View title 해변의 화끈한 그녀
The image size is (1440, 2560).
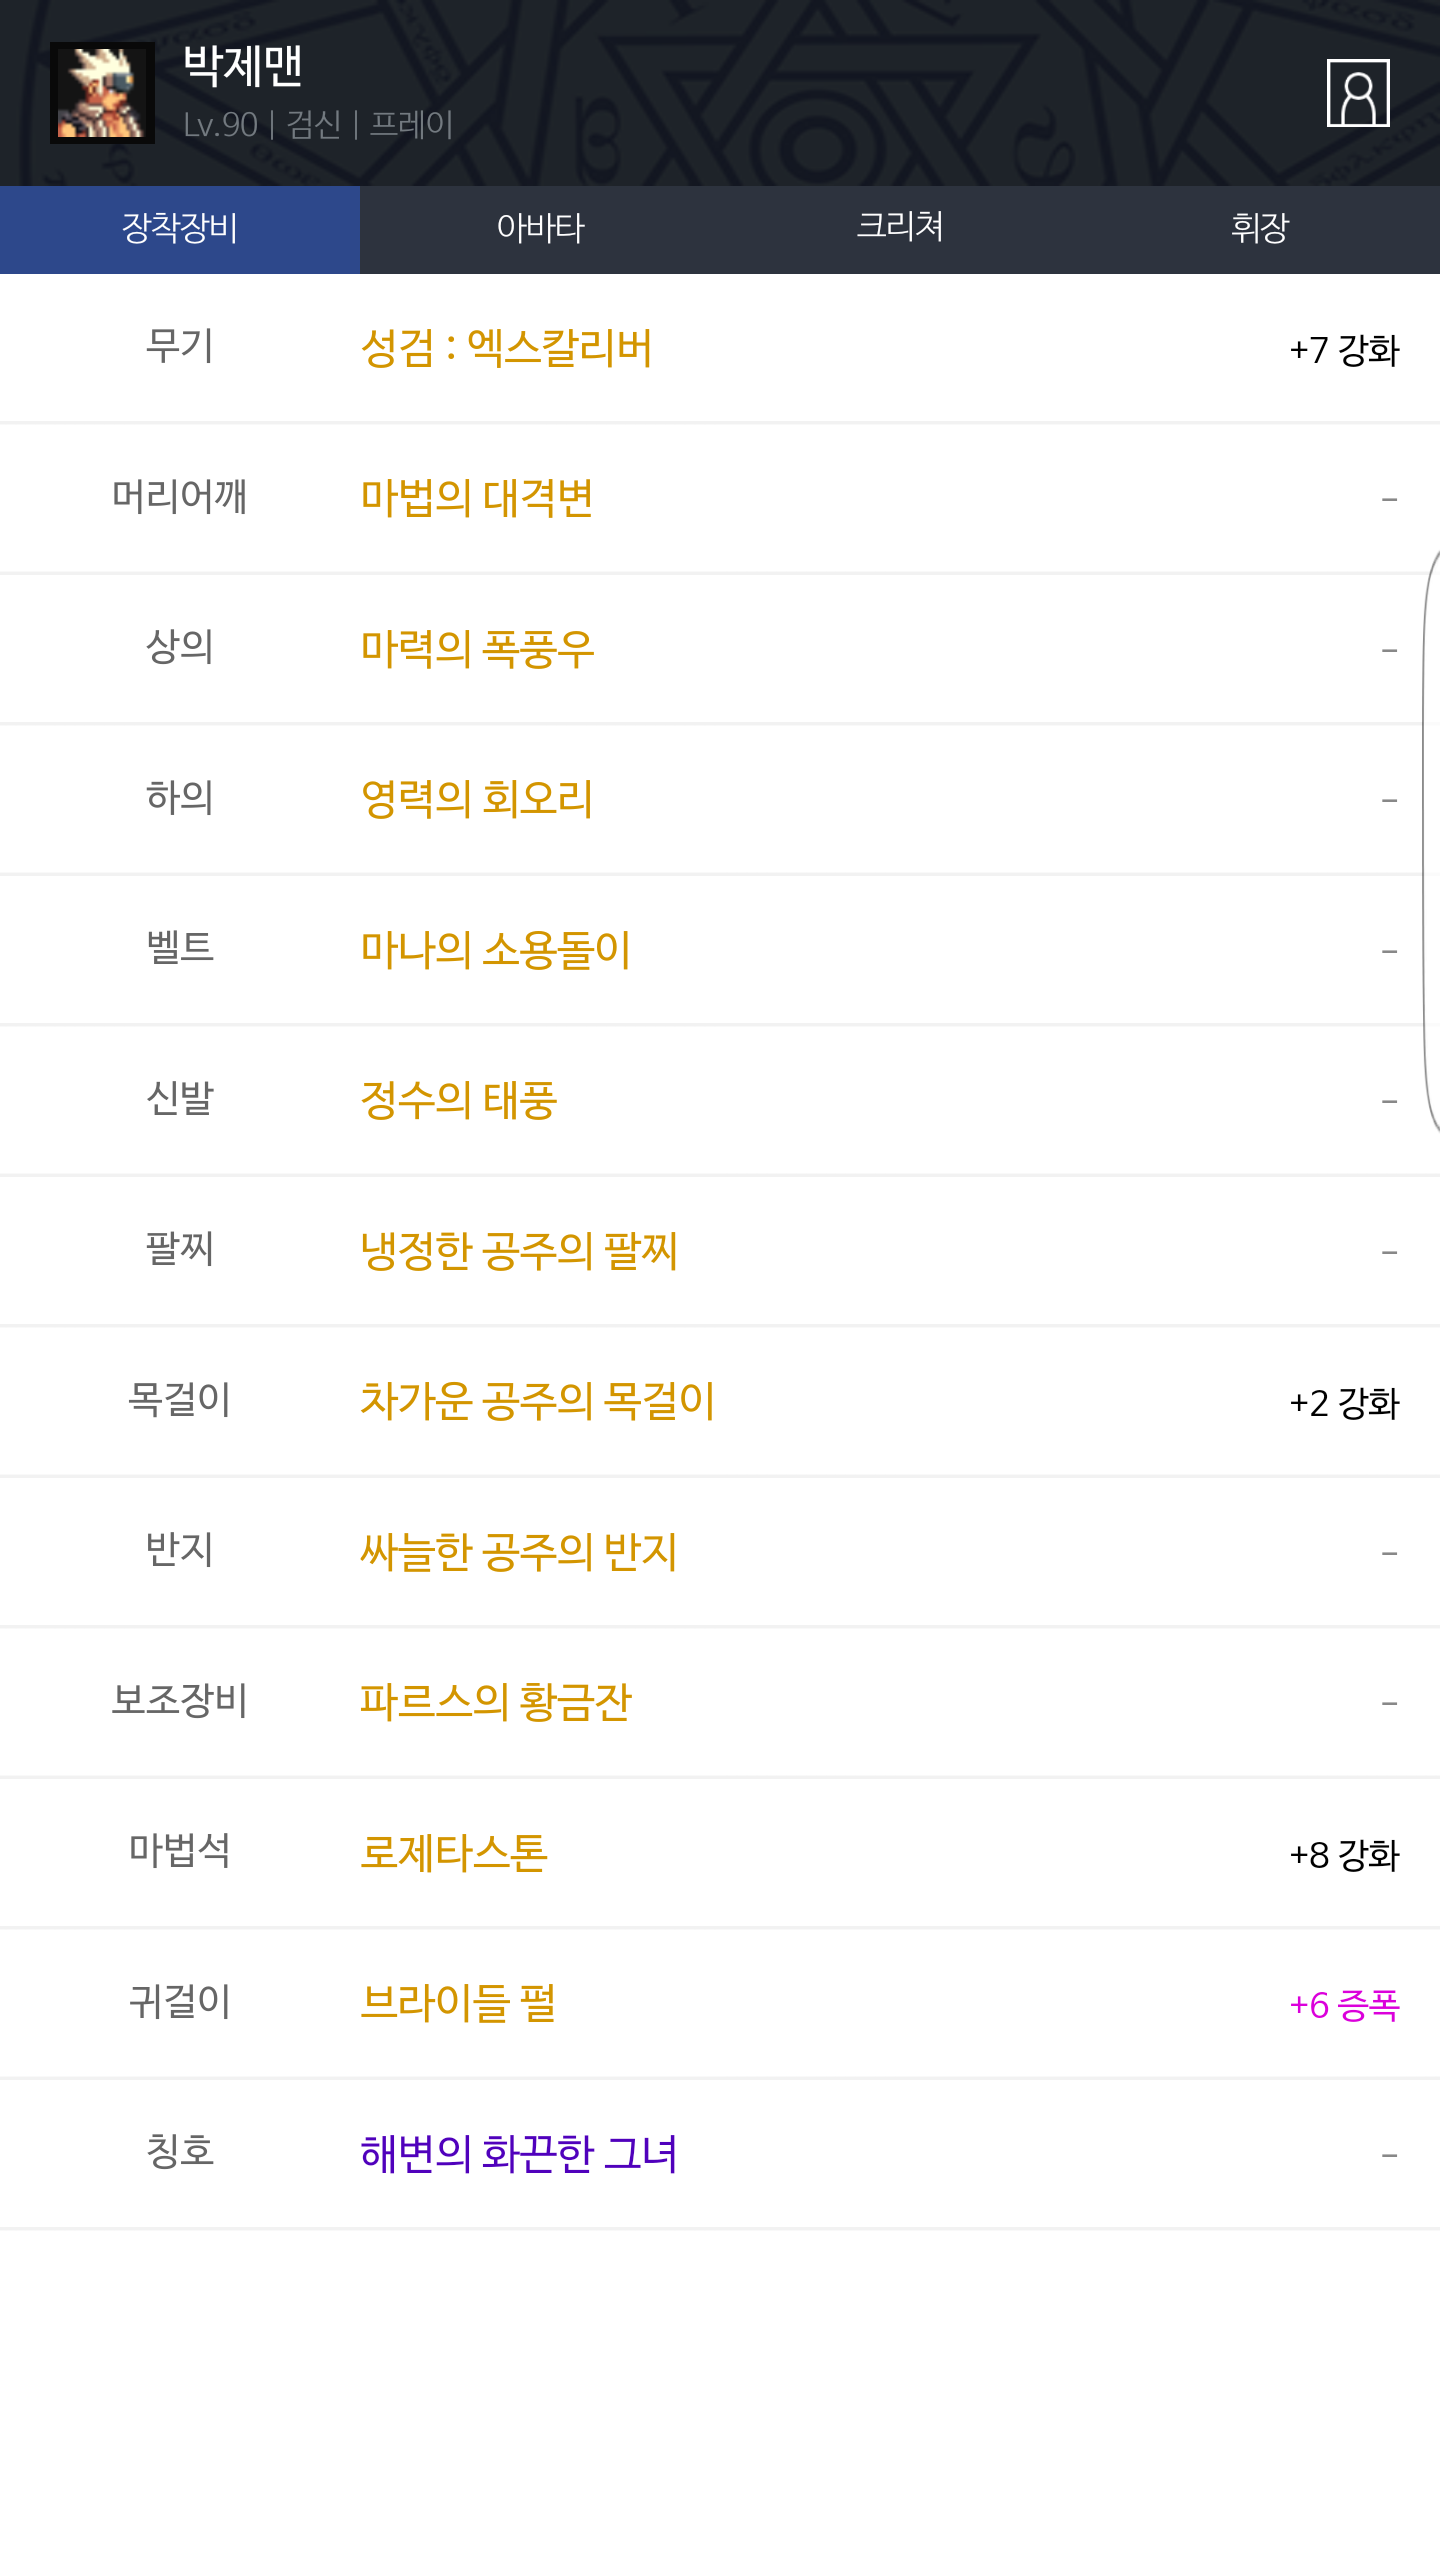pyautogui.click(x=519, y=2154)
